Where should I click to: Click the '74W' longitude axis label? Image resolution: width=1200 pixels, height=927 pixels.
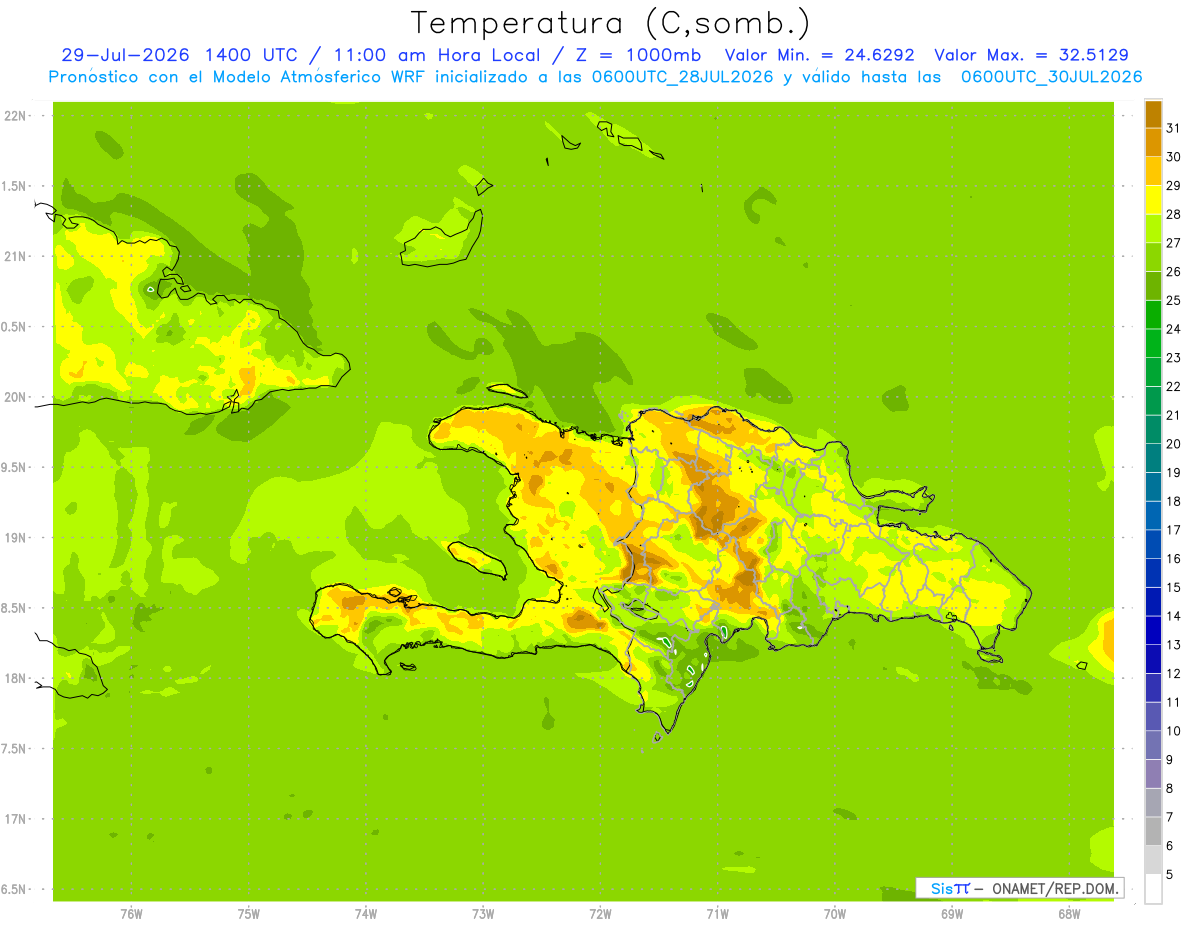click(x=366, y=913)
